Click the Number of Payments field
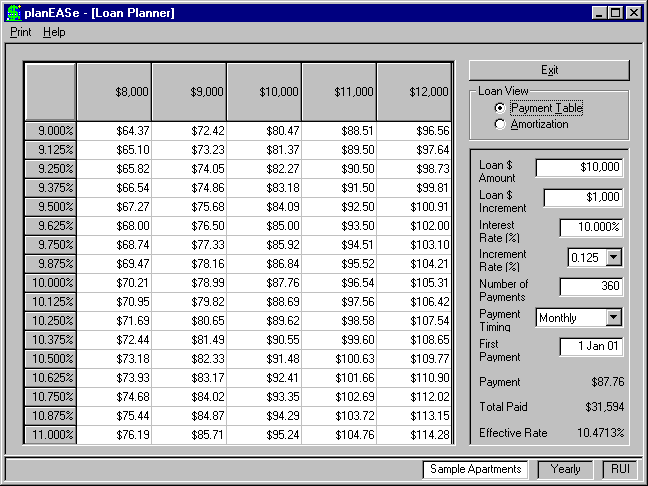The image size is (648, 486). 591,286
